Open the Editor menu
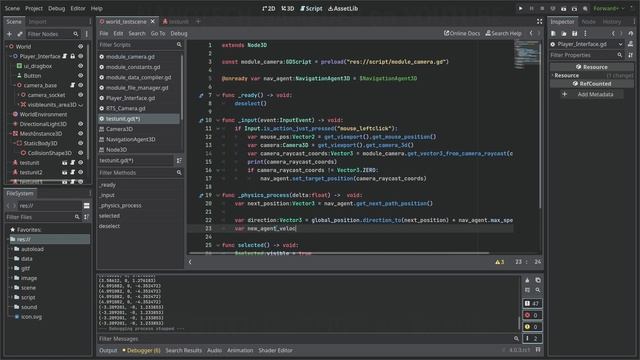 point(78,8)
